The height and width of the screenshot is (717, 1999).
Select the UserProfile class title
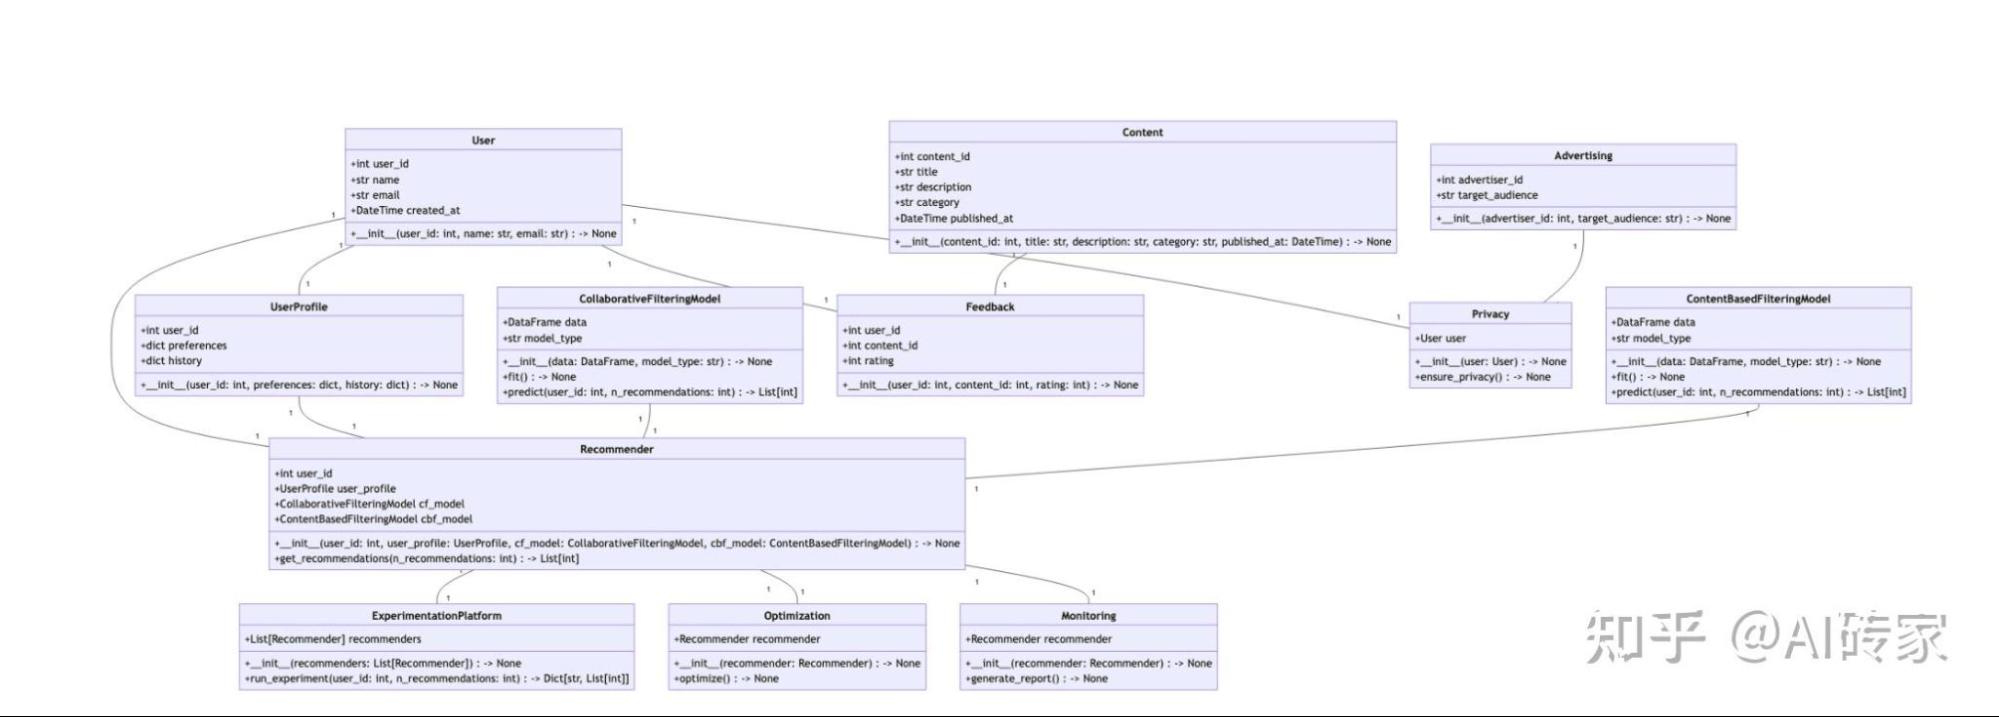[298, 307]
